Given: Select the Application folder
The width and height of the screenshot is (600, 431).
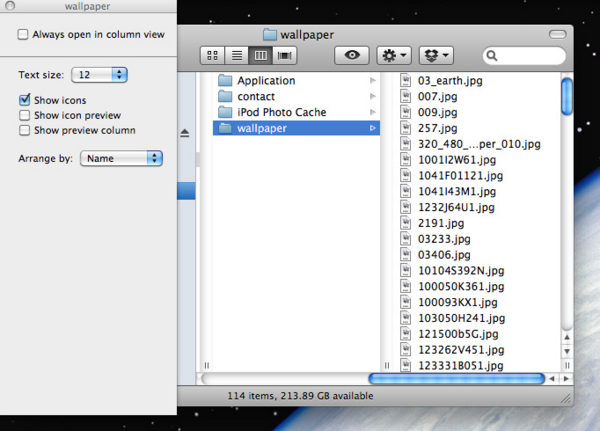Looking at the screenshot, I should coord(296,80).
